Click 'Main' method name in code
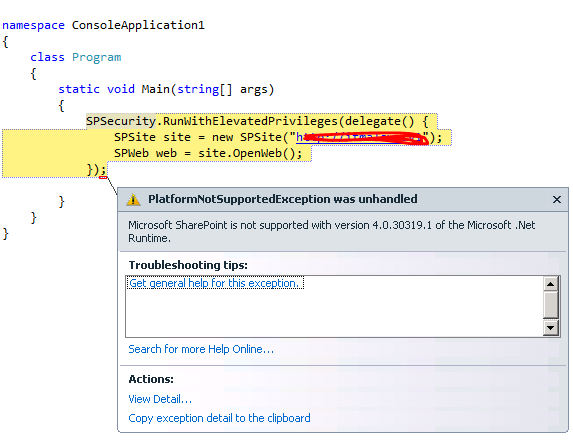This screenshot has width=573, height=443. 155,89
